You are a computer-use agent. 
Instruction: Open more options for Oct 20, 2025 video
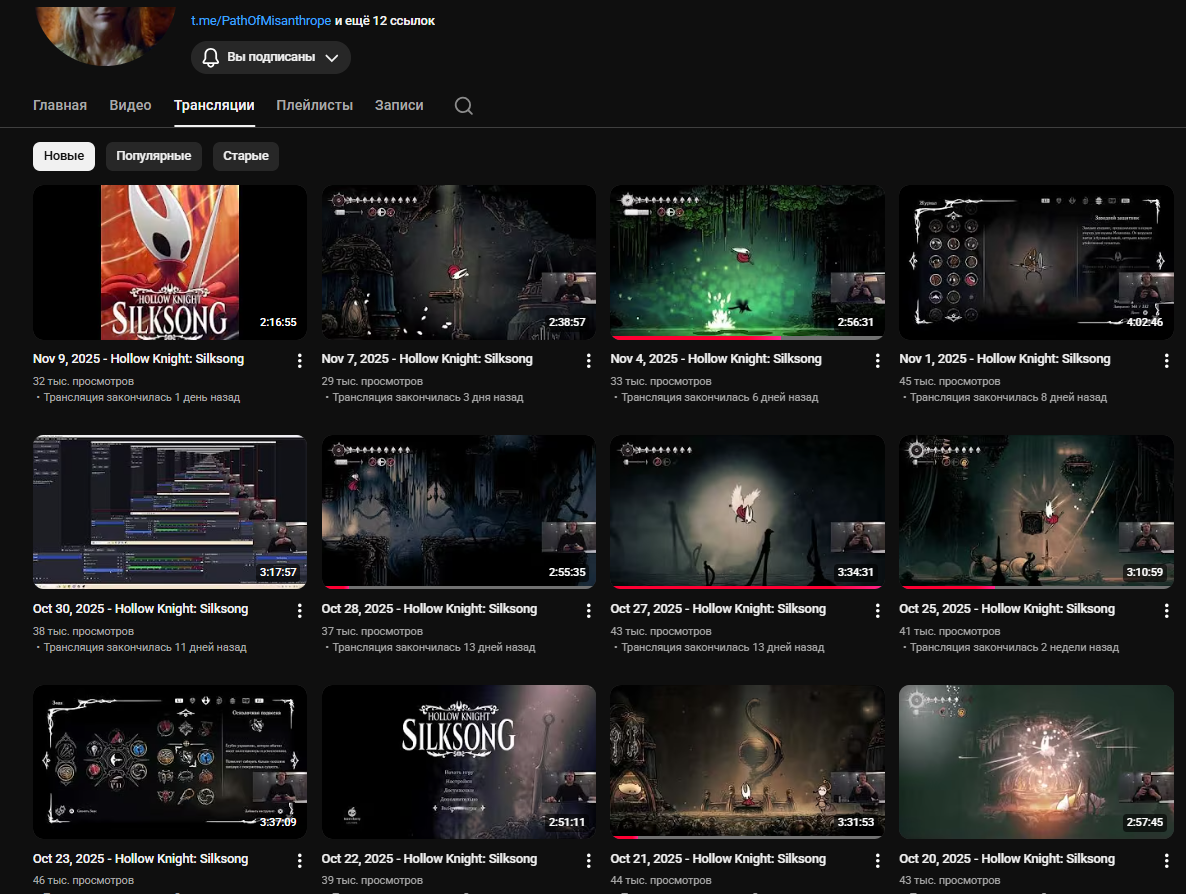[x=1166, y=861]
